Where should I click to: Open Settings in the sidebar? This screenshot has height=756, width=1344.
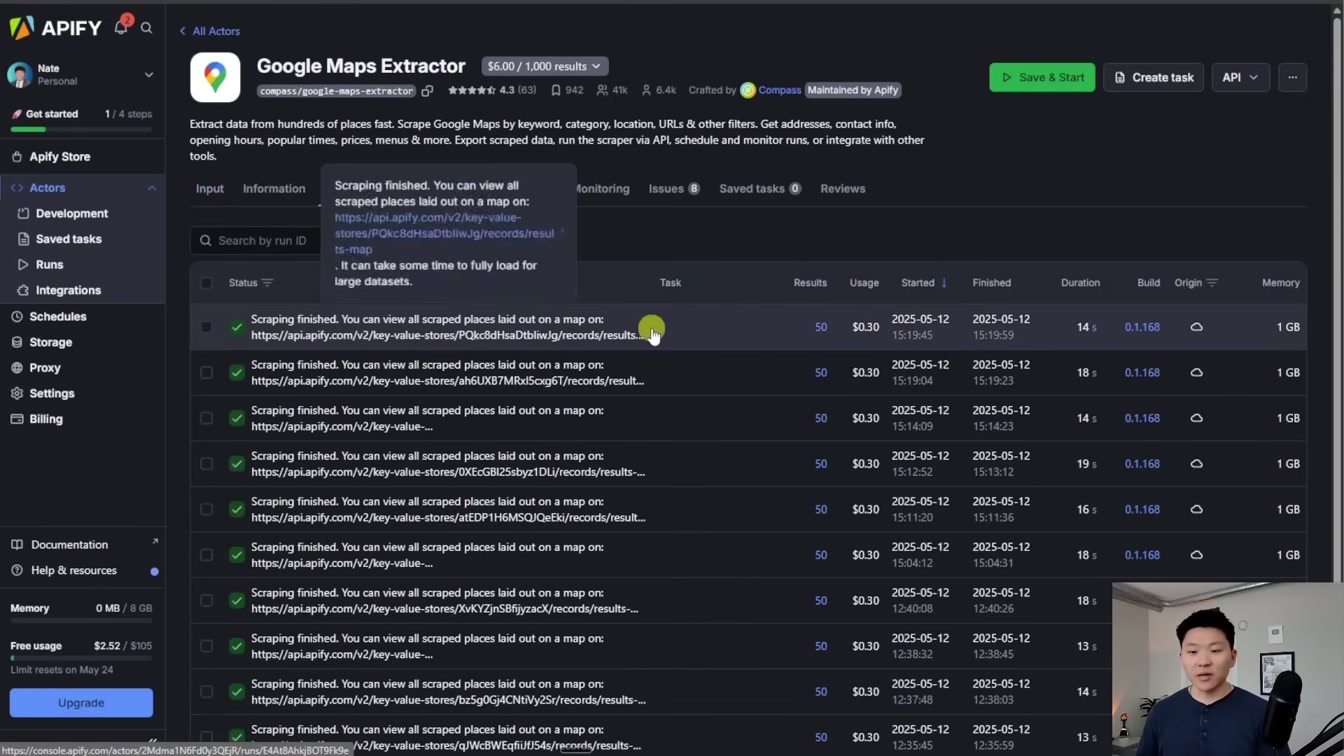coord(52,393)
